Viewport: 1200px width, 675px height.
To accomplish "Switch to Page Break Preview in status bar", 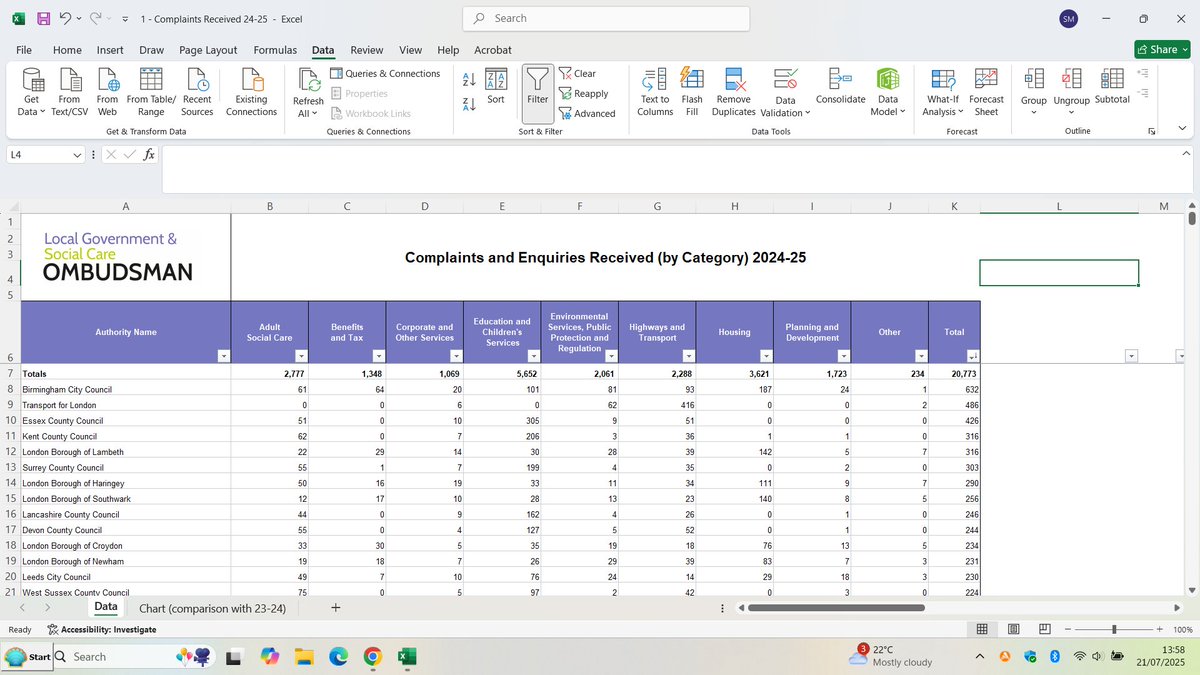I will [x=1045, y=629].
